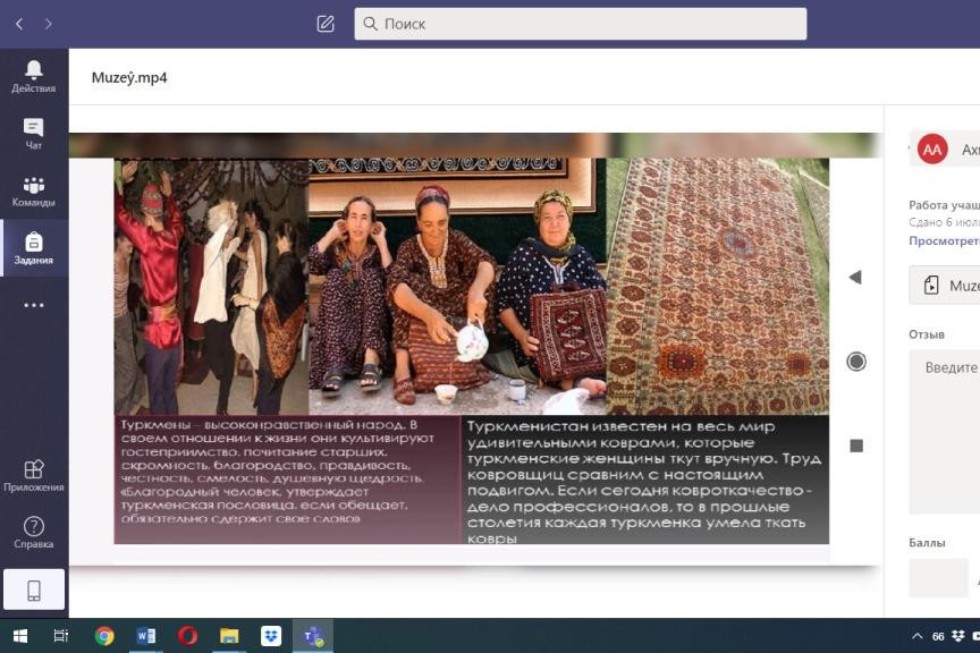
Task: Open Help (Справка) in the sidebar
Action: pos(34,532)
